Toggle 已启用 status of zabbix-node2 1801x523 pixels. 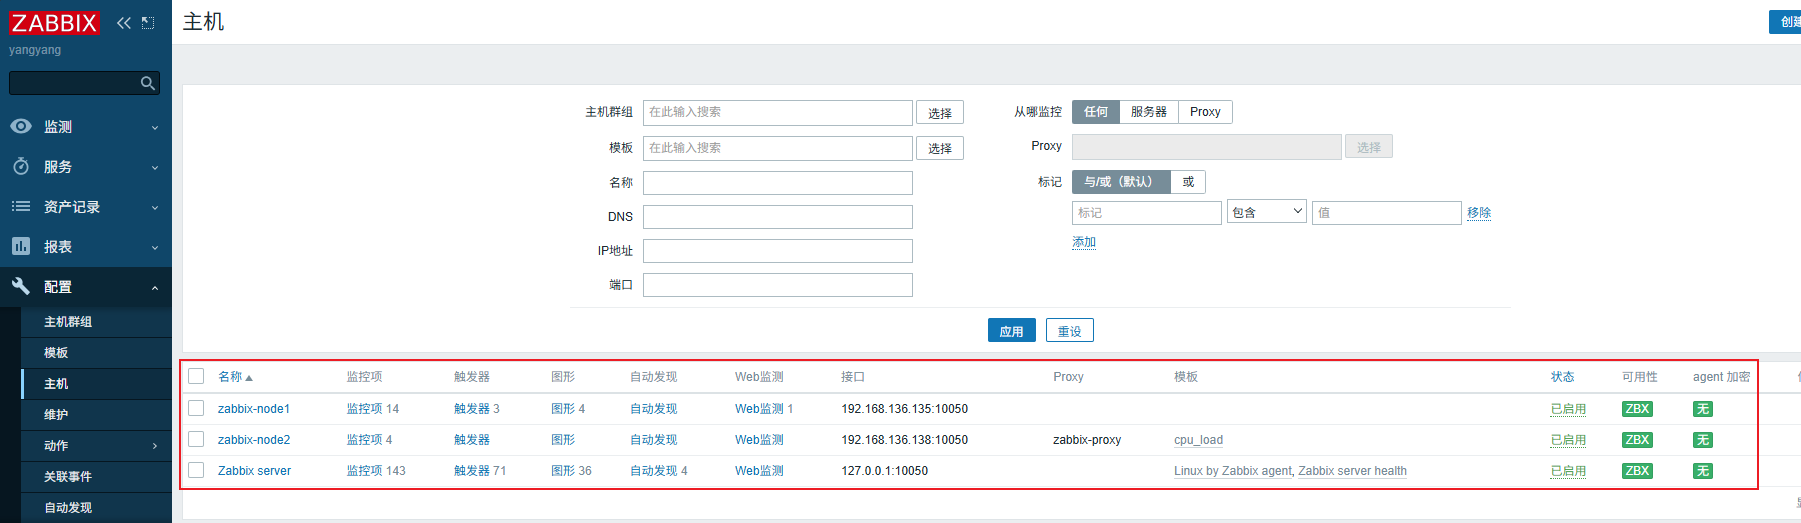[1568, 440]
